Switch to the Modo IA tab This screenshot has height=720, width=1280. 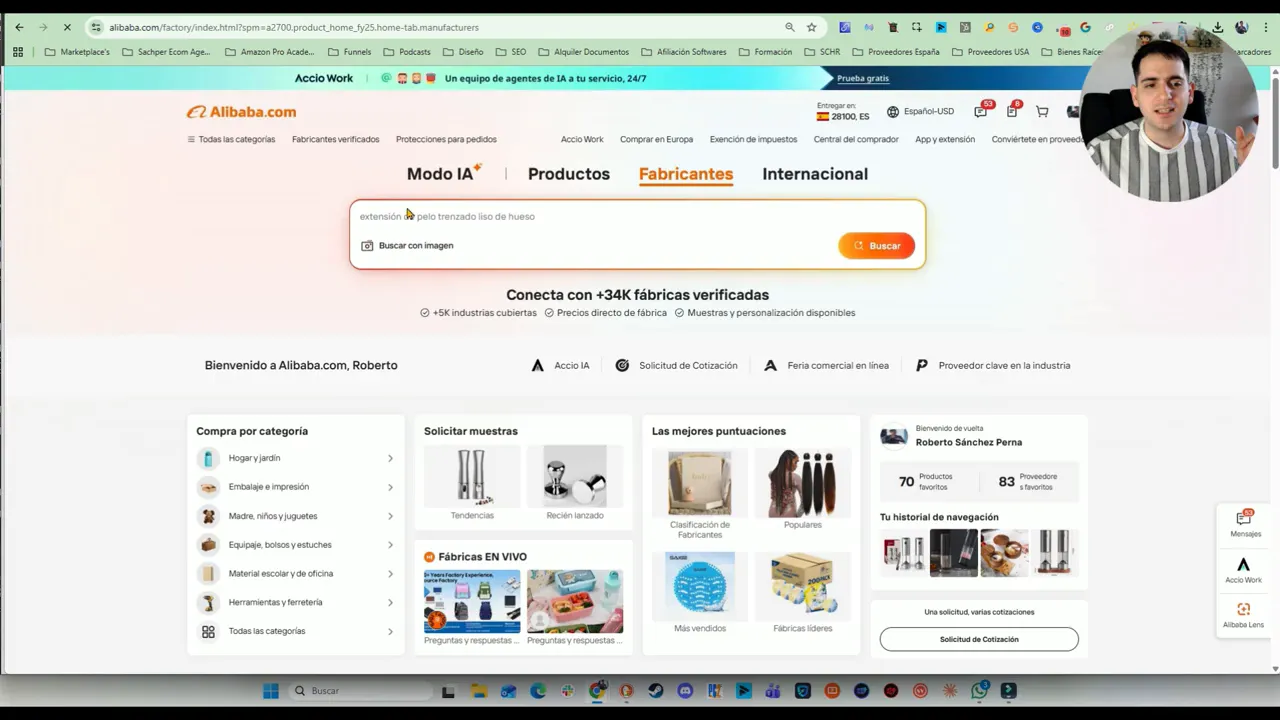[444, 173]
